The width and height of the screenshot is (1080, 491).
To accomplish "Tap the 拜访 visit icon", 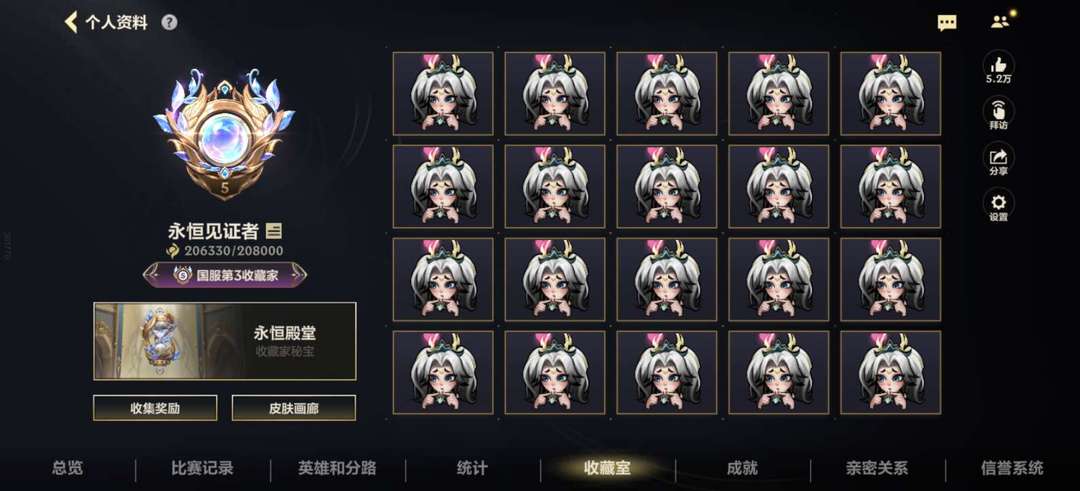I will pyautogui.click(x=998, y=114).
